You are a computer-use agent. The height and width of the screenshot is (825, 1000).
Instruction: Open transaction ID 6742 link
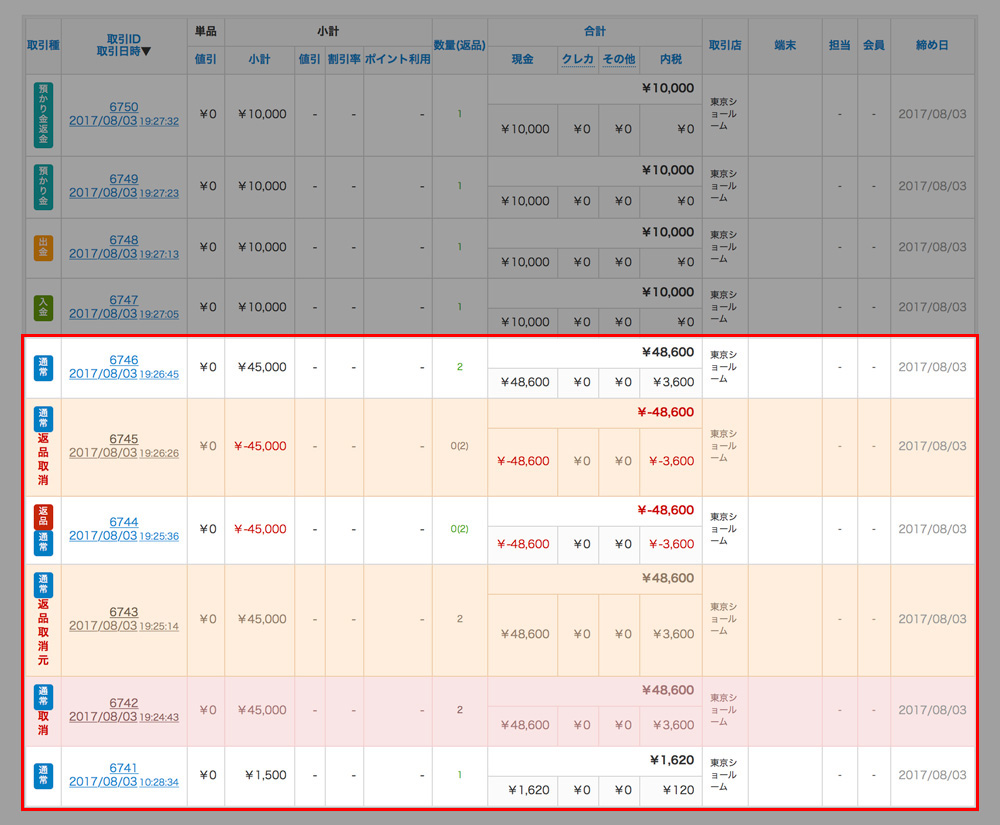124,703
